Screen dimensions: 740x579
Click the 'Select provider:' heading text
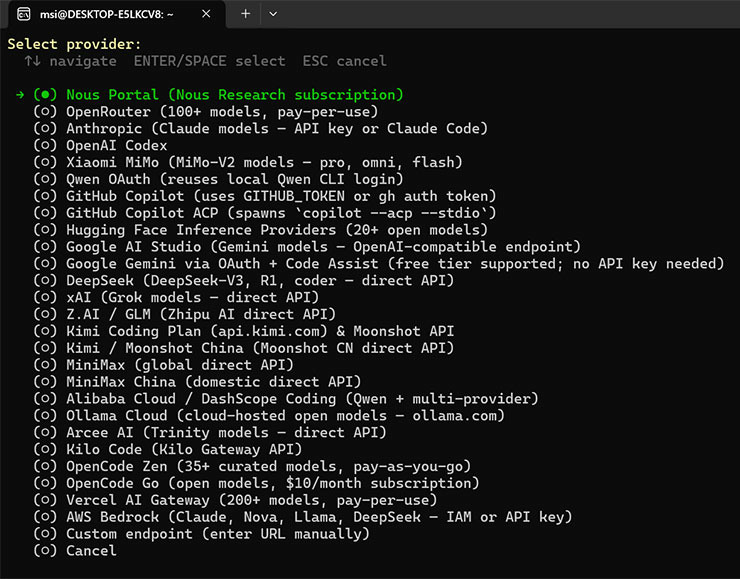pos(74,44)
